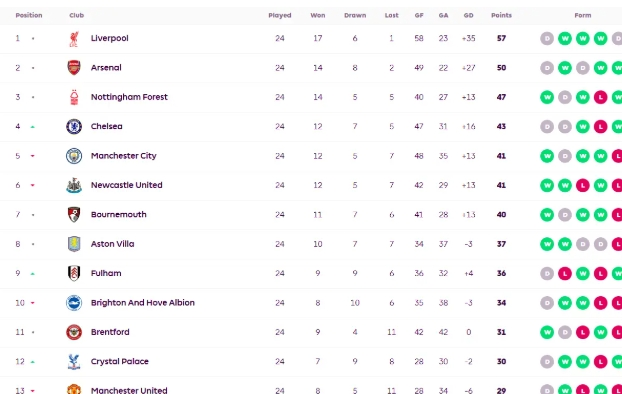Sort table by Points column header
622x394 pixels.
[501, 15]
